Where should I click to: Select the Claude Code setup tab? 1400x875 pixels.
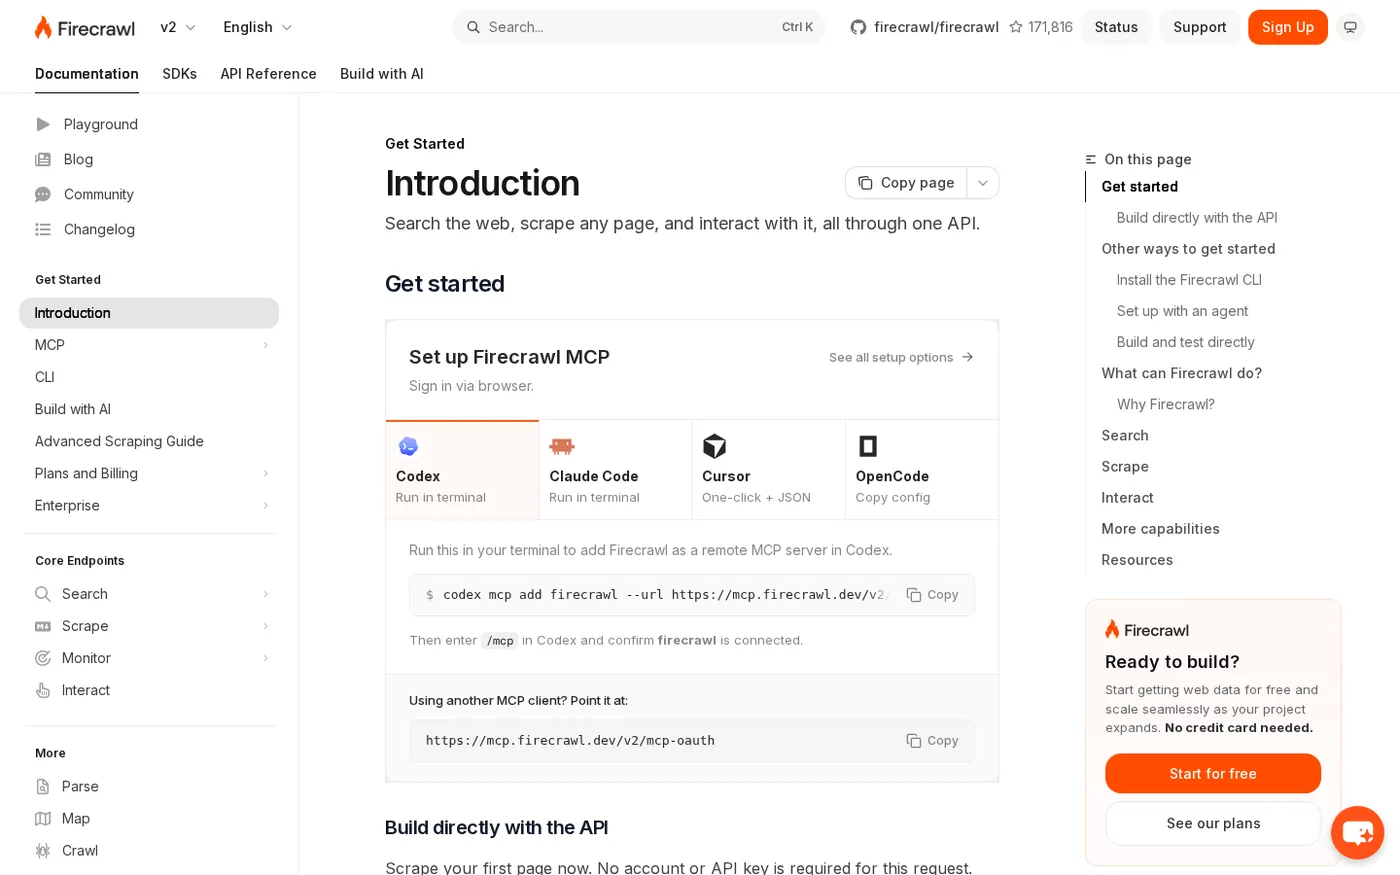coord(615,470)
